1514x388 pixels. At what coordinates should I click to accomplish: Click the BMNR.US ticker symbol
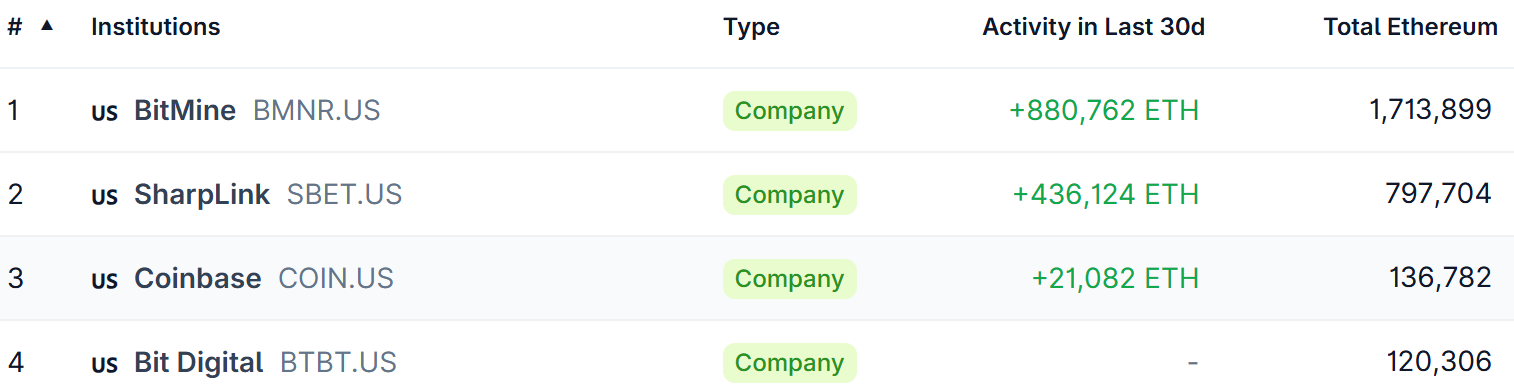tap(317, 110)
